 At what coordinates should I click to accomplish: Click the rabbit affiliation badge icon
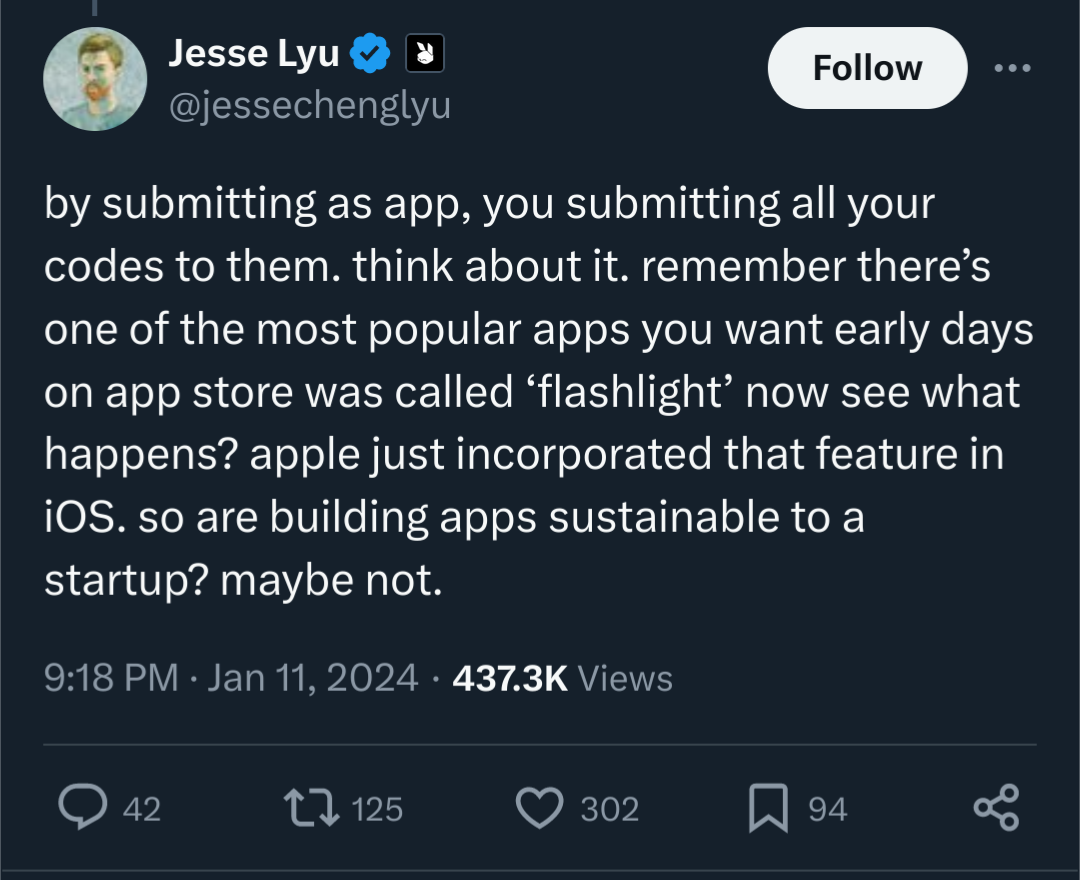click(x=424, y=53)
